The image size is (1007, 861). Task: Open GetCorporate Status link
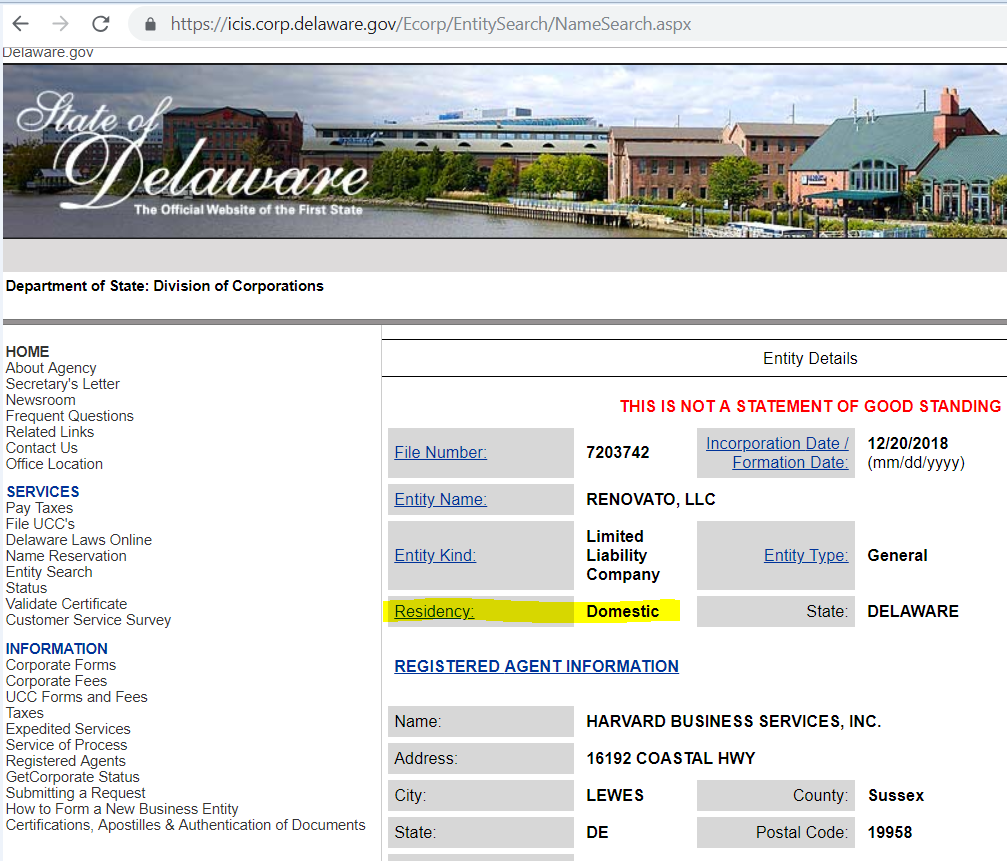pyautogui.click(x=73, y=778)
